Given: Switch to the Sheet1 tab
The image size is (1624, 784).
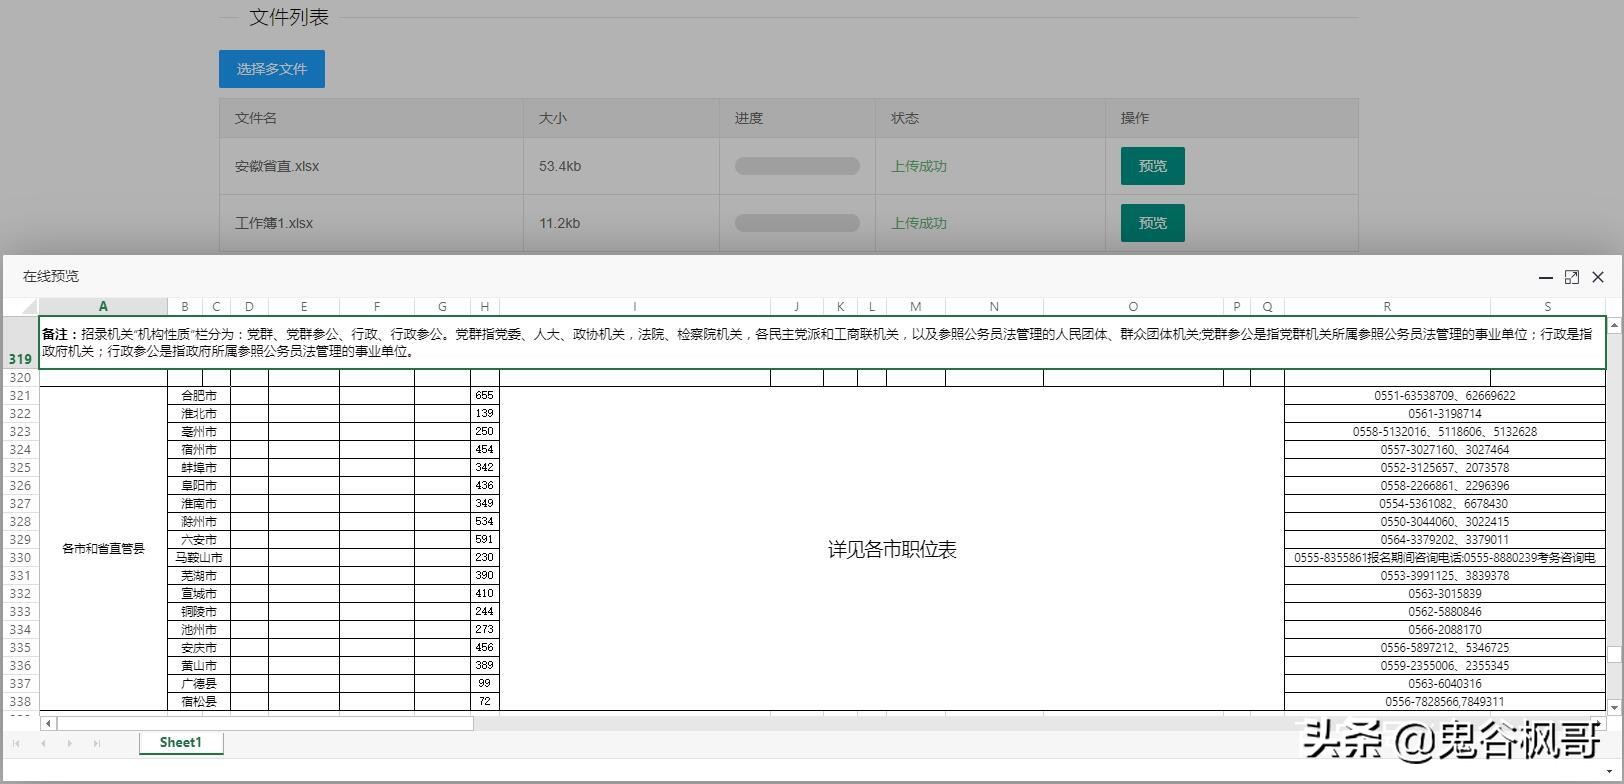Looking at the screenshot, I should (181, 742).
